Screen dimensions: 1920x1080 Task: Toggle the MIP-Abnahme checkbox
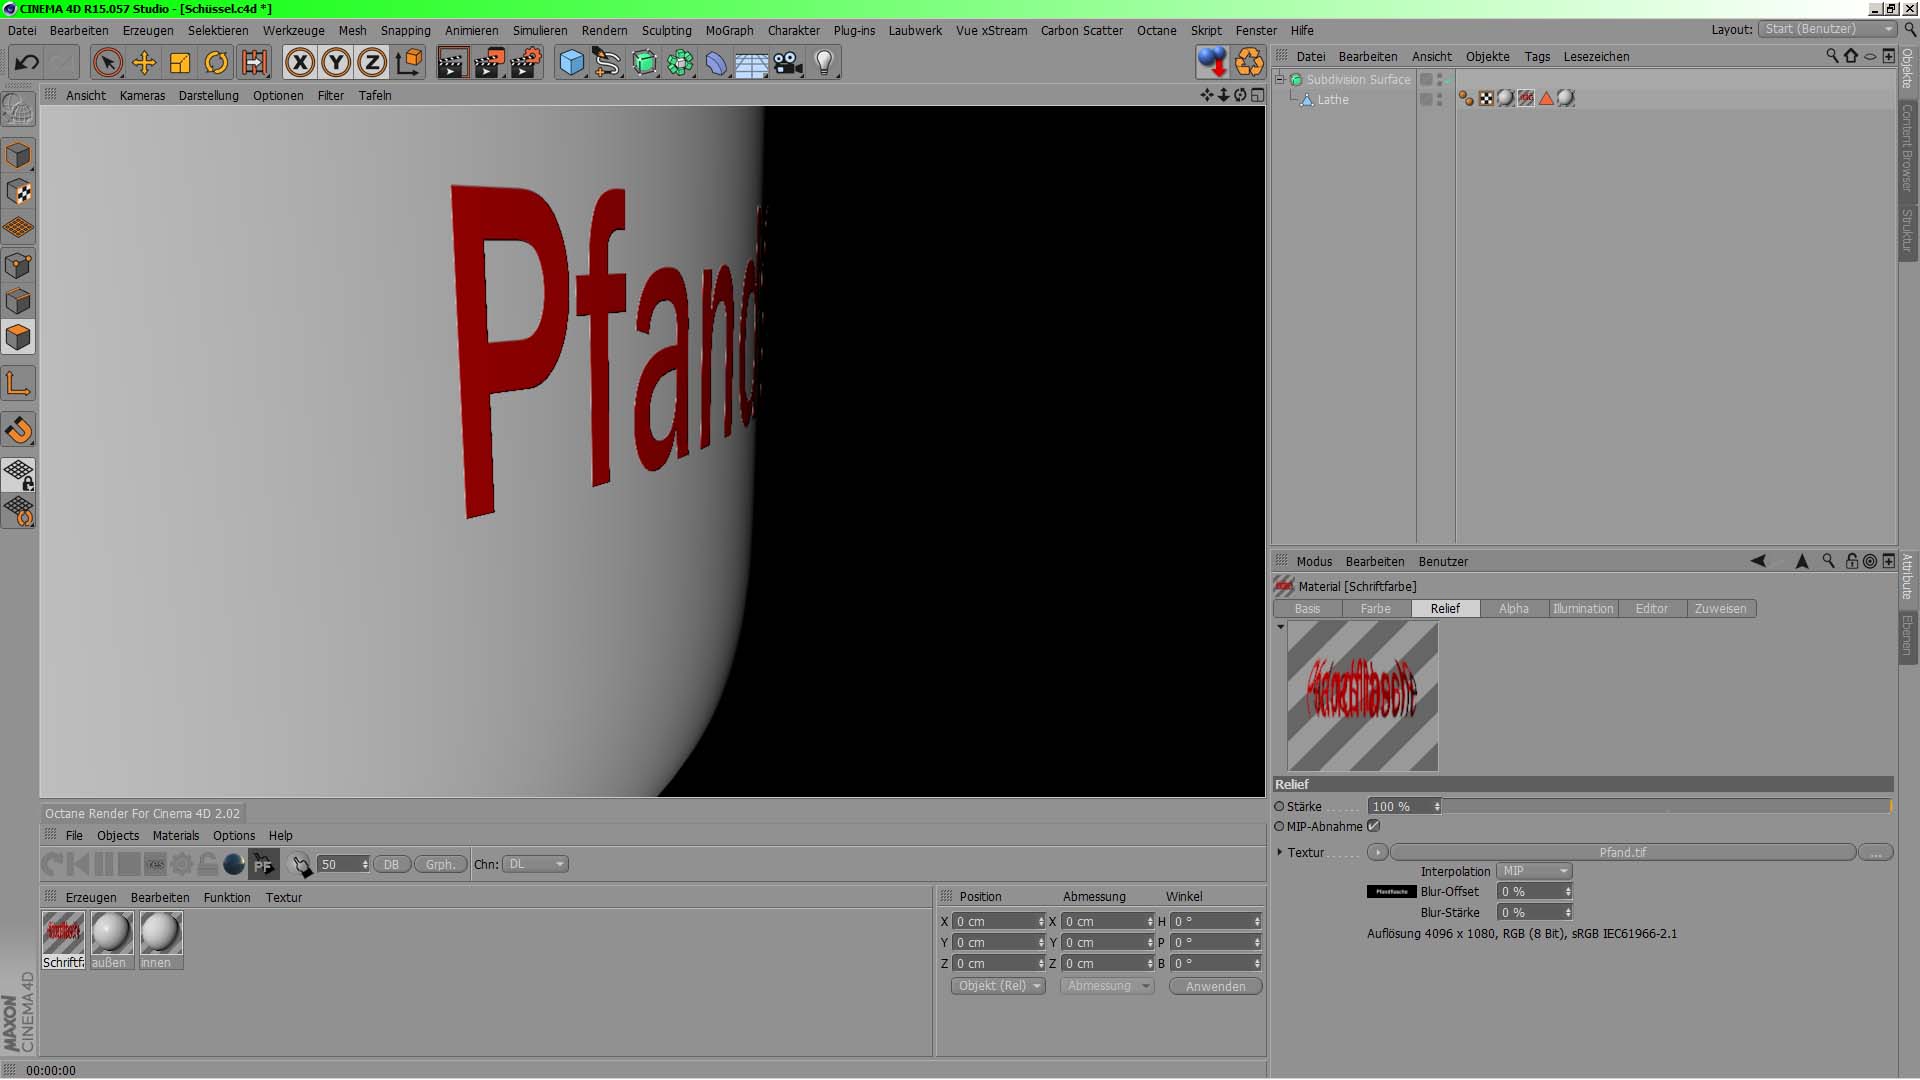tap(1374, 826)
